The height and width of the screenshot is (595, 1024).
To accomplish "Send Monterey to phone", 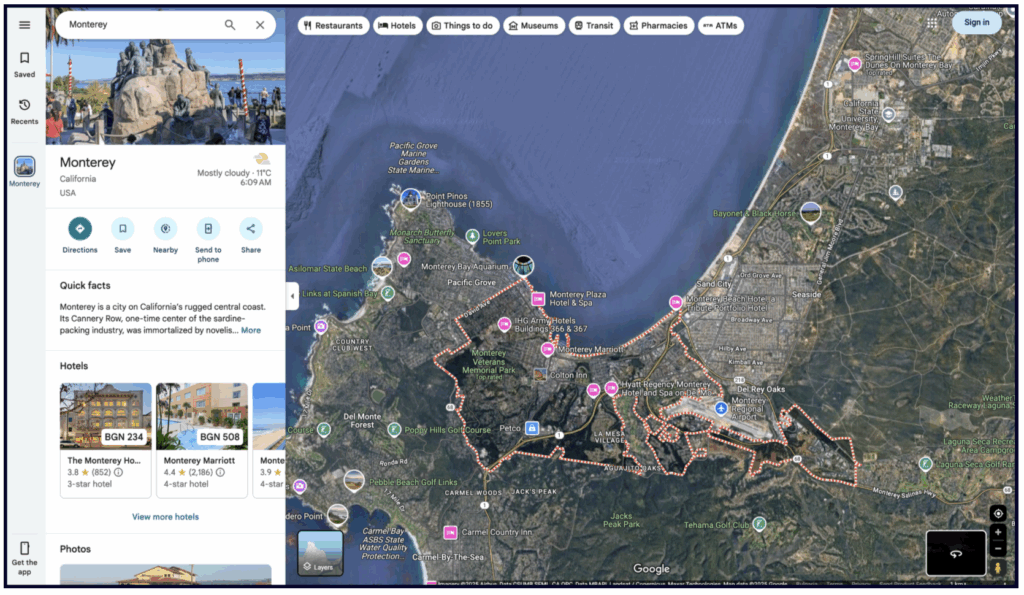I will (208, 229).
